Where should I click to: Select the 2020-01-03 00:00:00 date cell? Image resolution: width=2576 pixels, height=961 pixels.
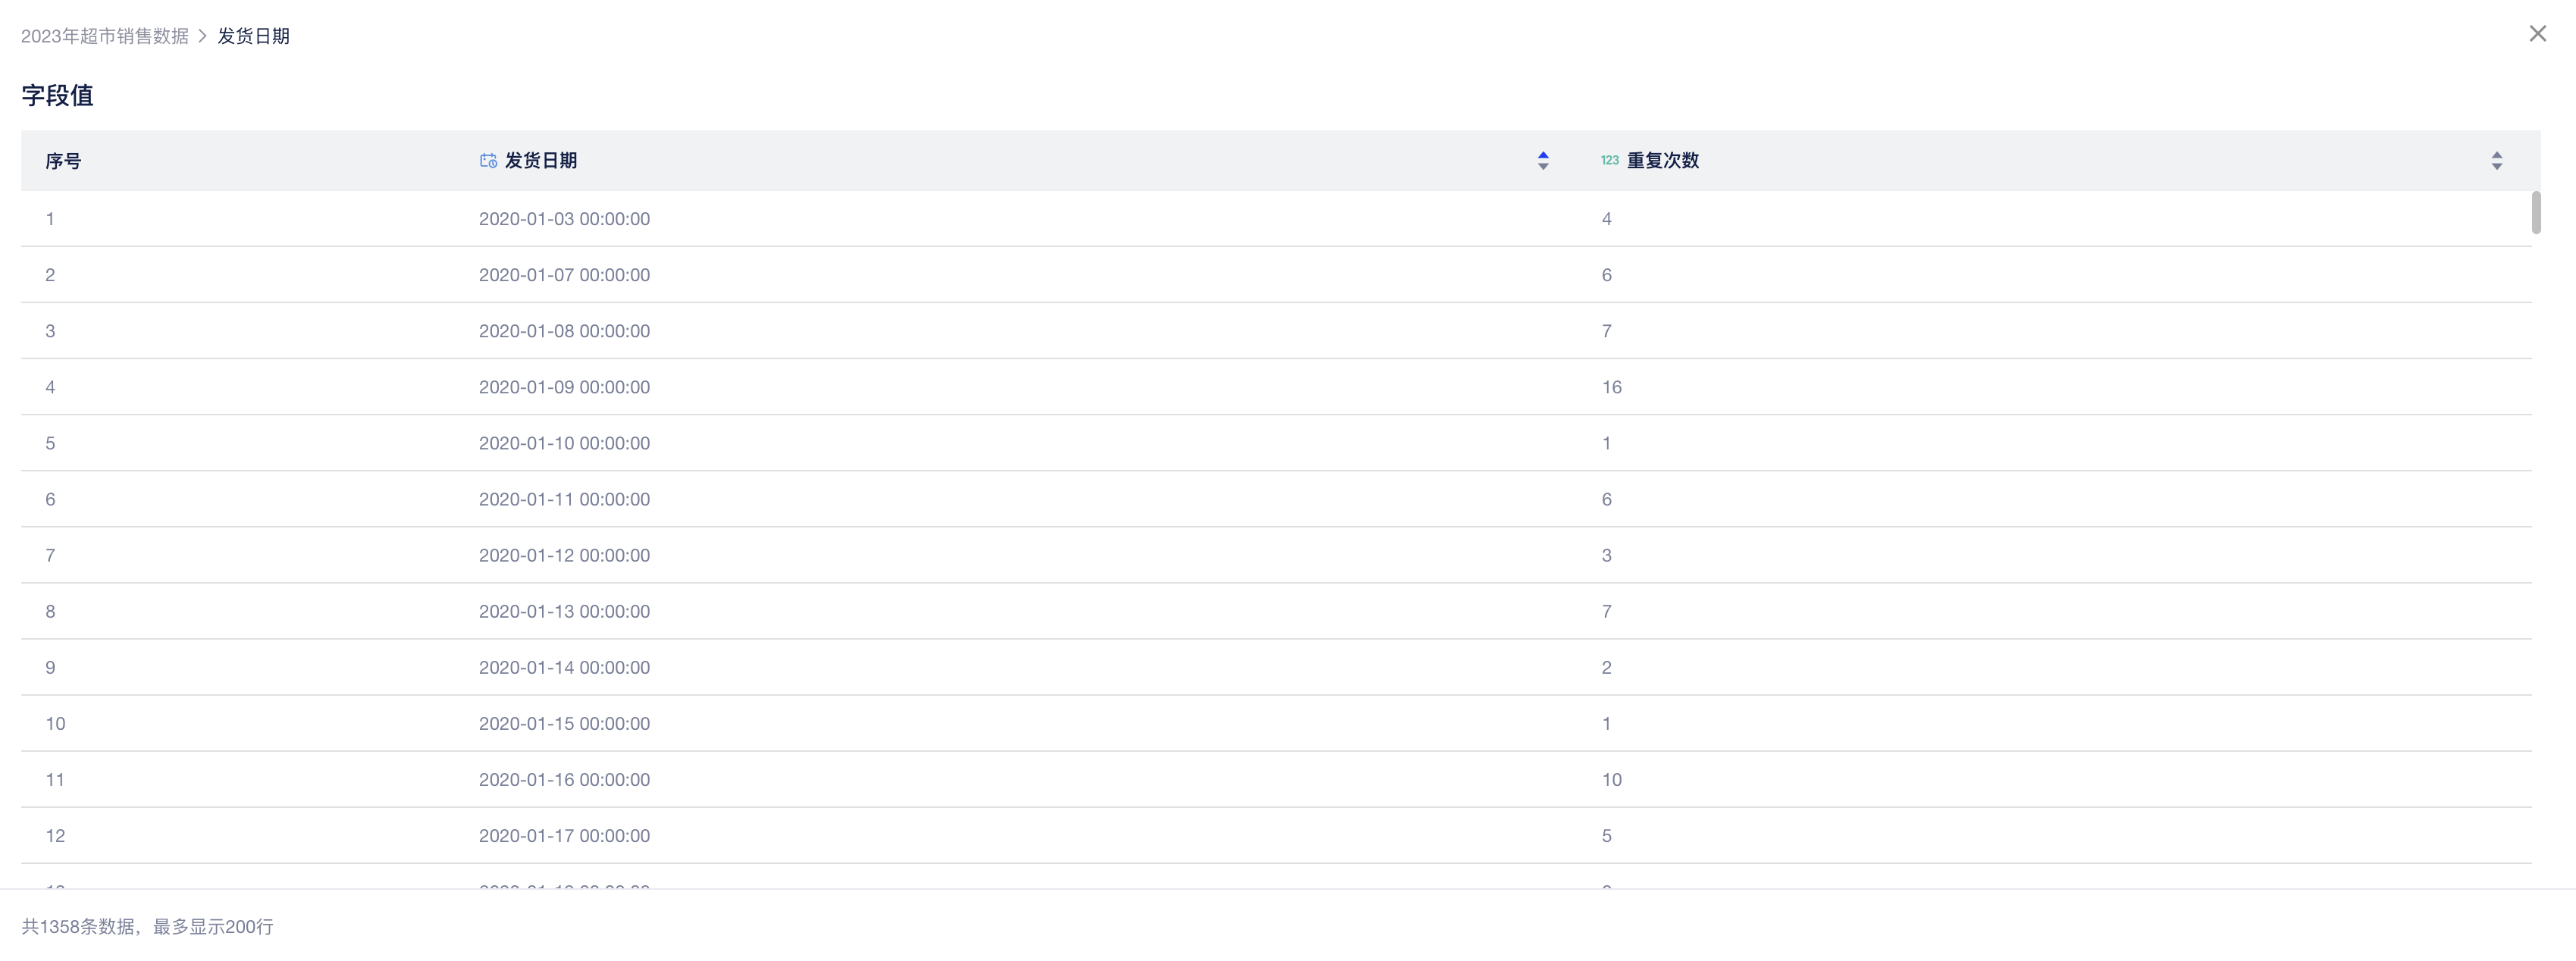point(564,219)
